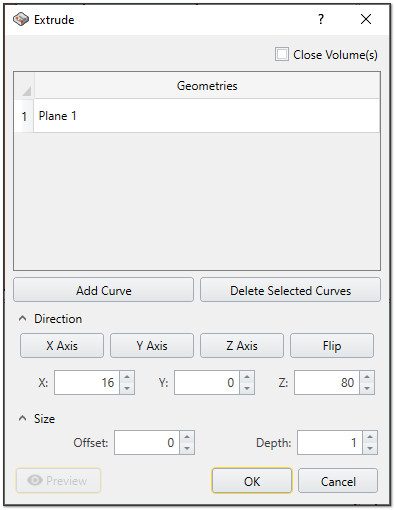The height and width of the screenshot is (510, 395).
Task: Flip the extrude direction
Action: tap(332, 346)
